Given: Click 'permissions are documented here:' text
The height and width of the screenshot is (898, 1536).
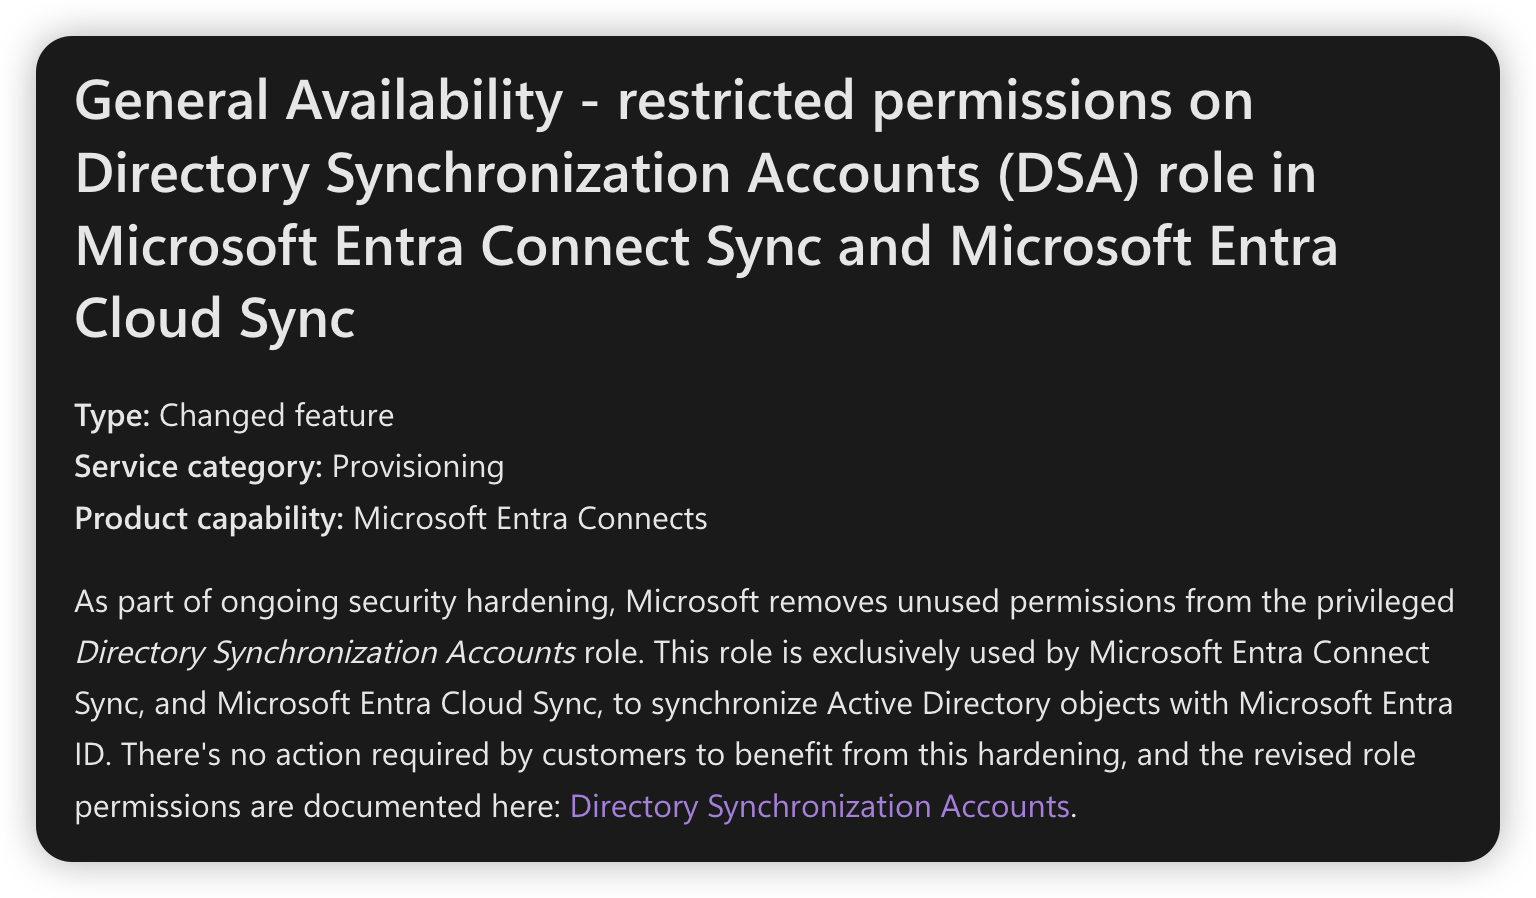Looking at the screenshot, I should [317, 806].
